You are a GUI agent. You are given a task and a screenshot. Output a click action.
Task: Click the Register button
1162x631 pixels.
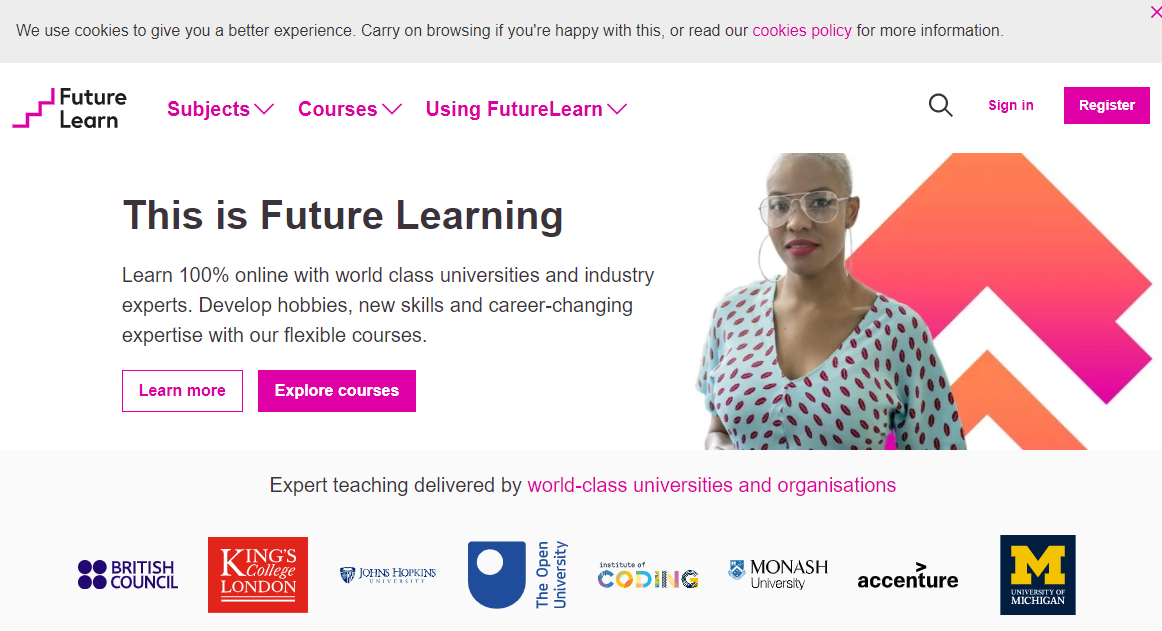(x=1106, y=105)
